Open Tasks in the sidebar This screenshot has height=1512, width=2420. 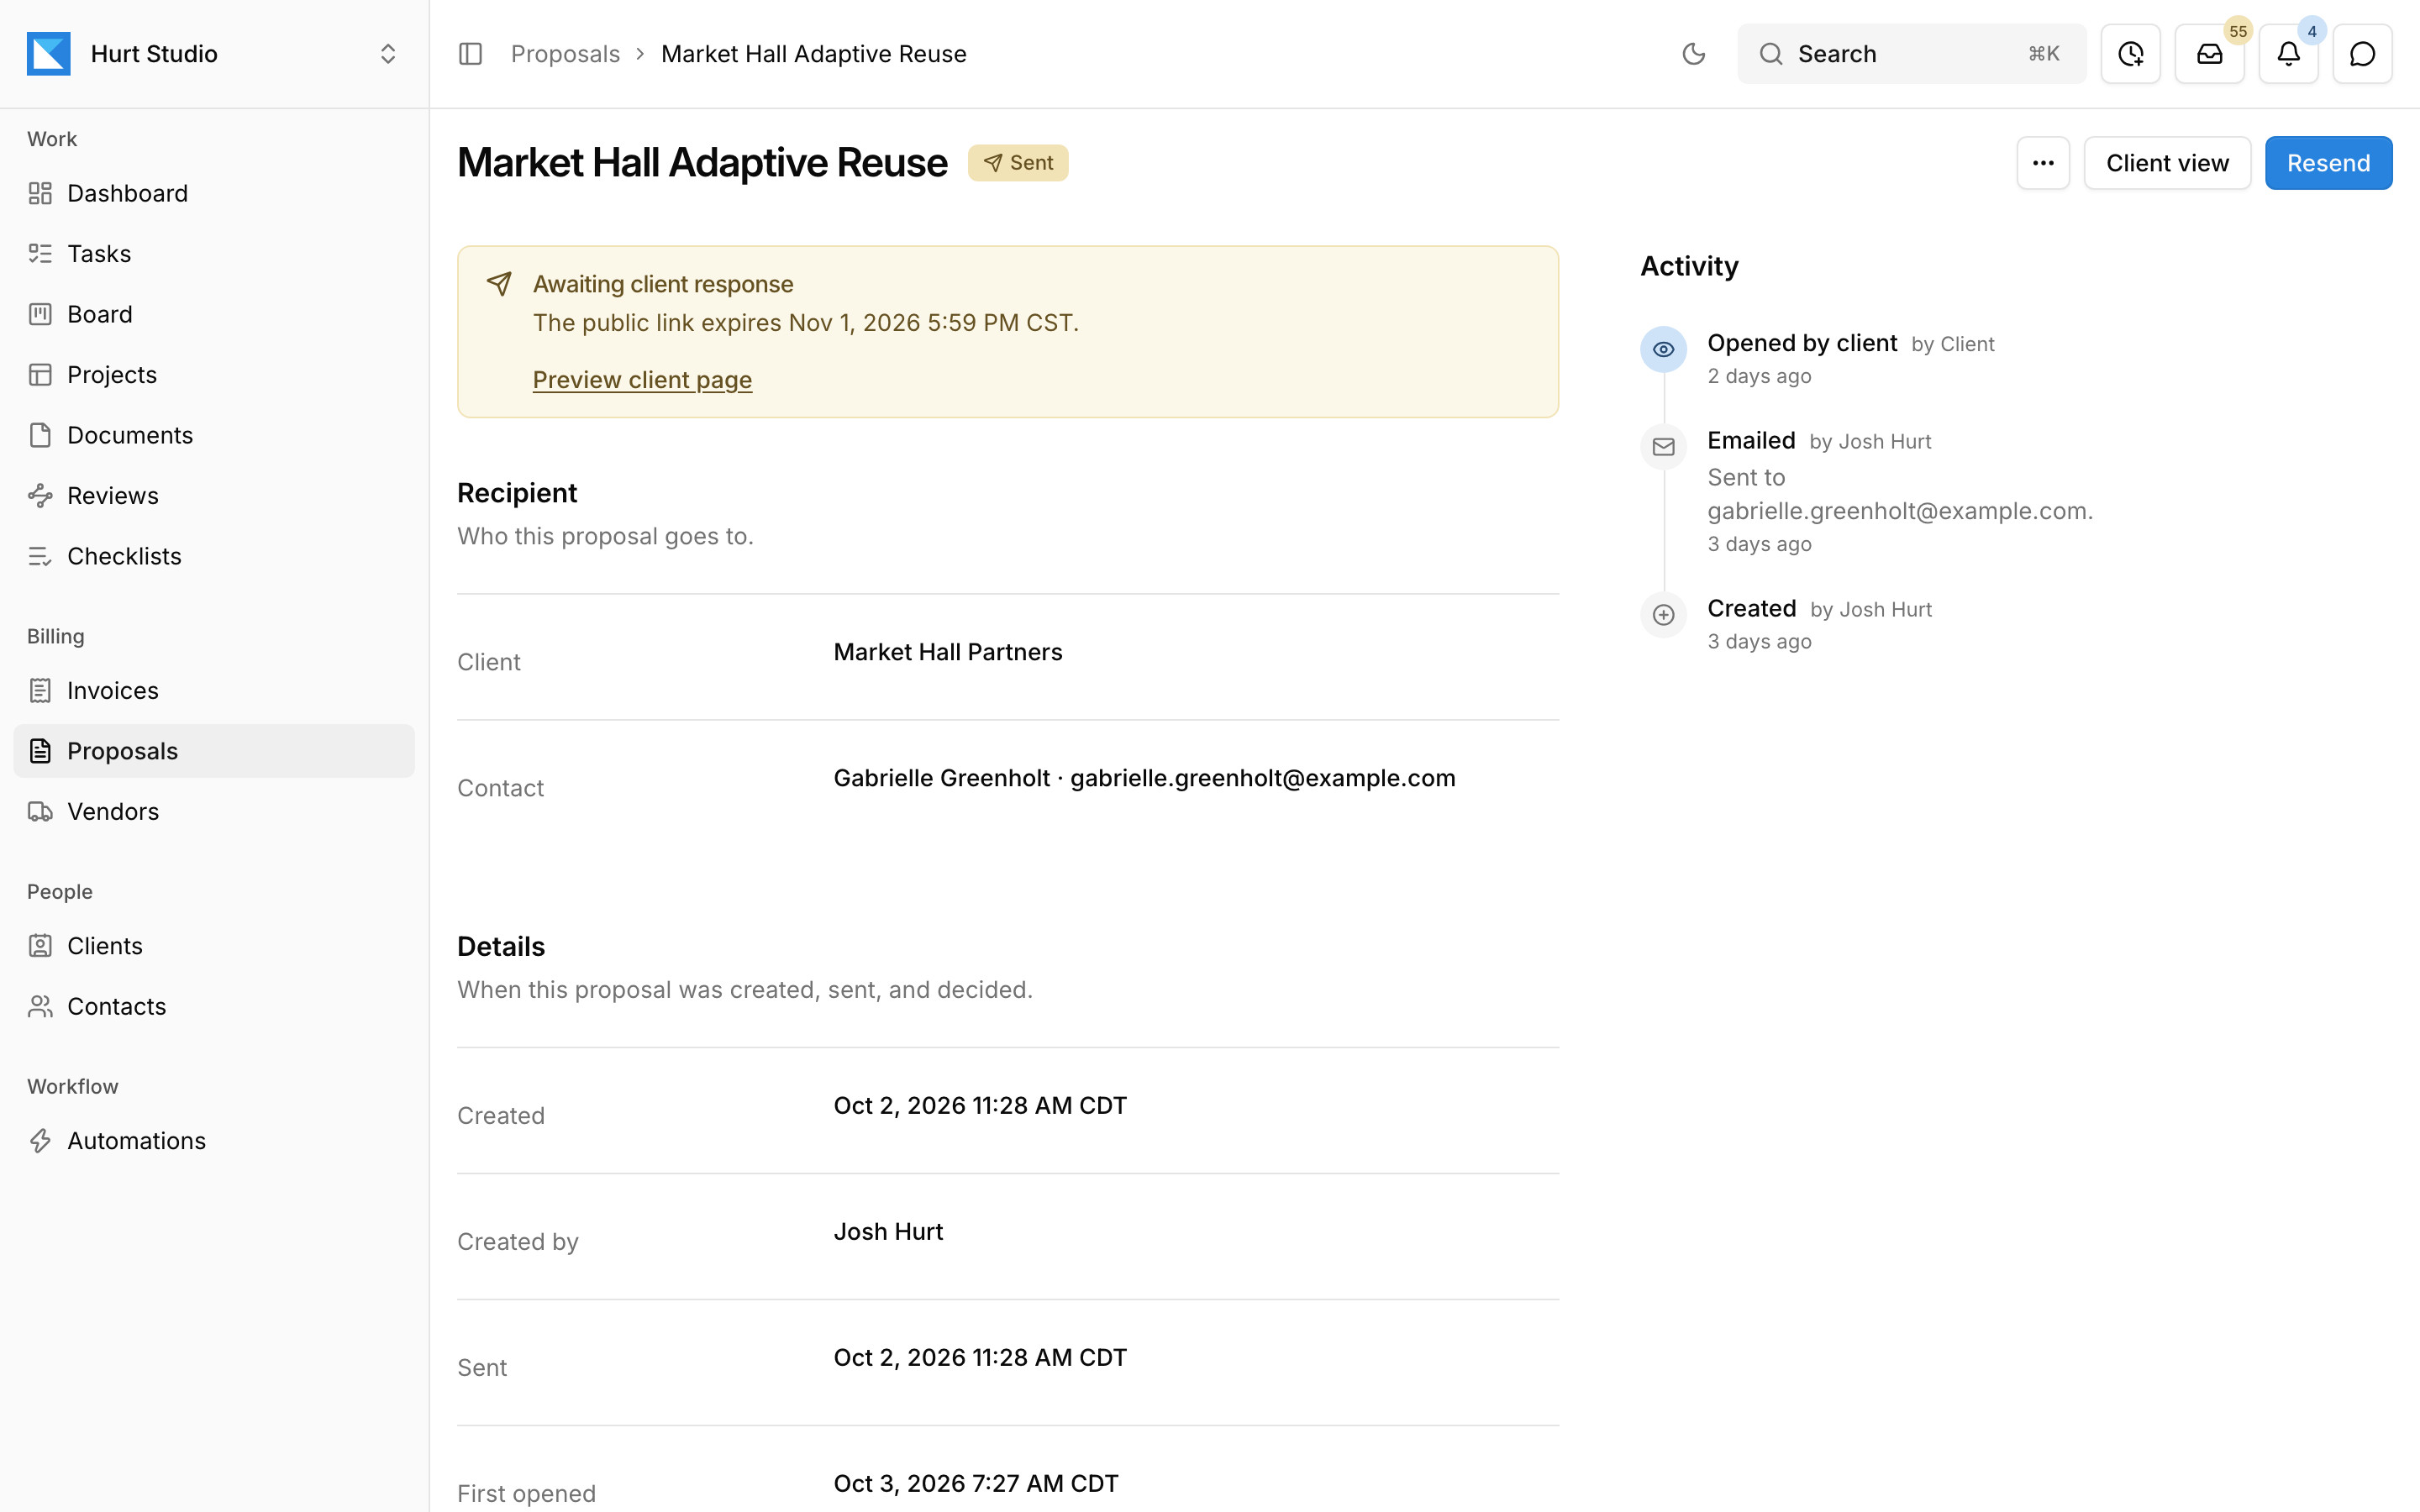(x=214, y=254)
